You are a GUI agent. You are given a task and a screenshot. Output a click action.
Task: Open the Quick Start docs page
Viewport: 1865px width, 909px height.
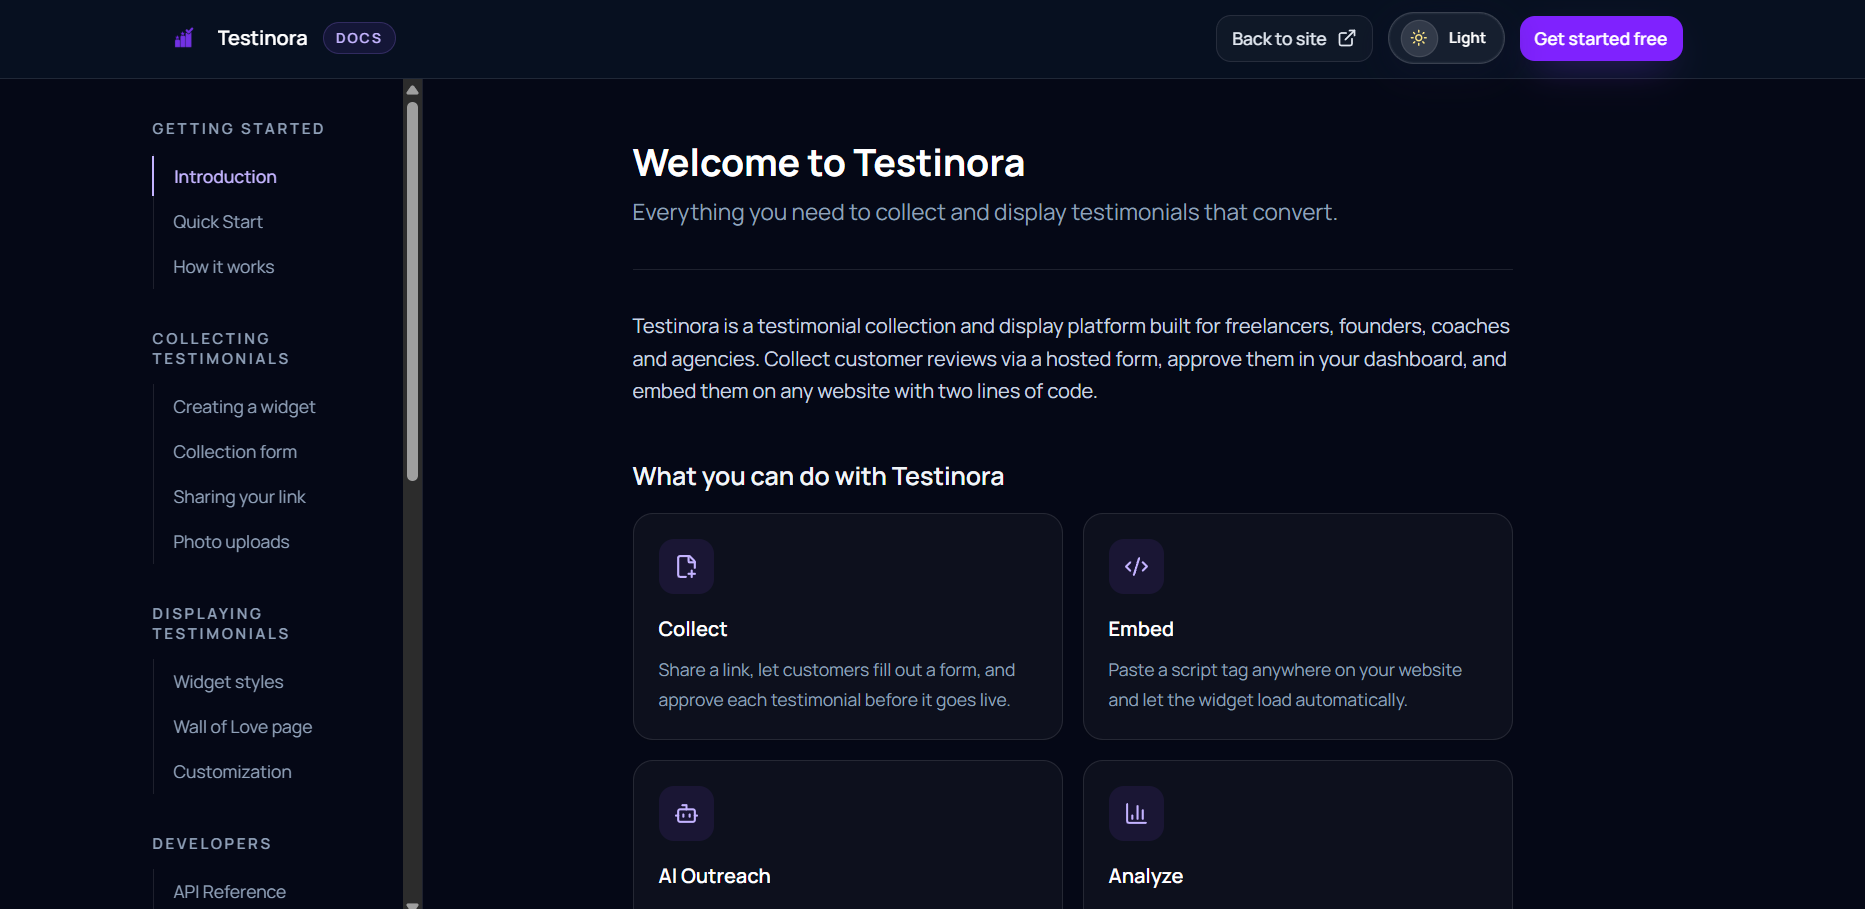218,221
